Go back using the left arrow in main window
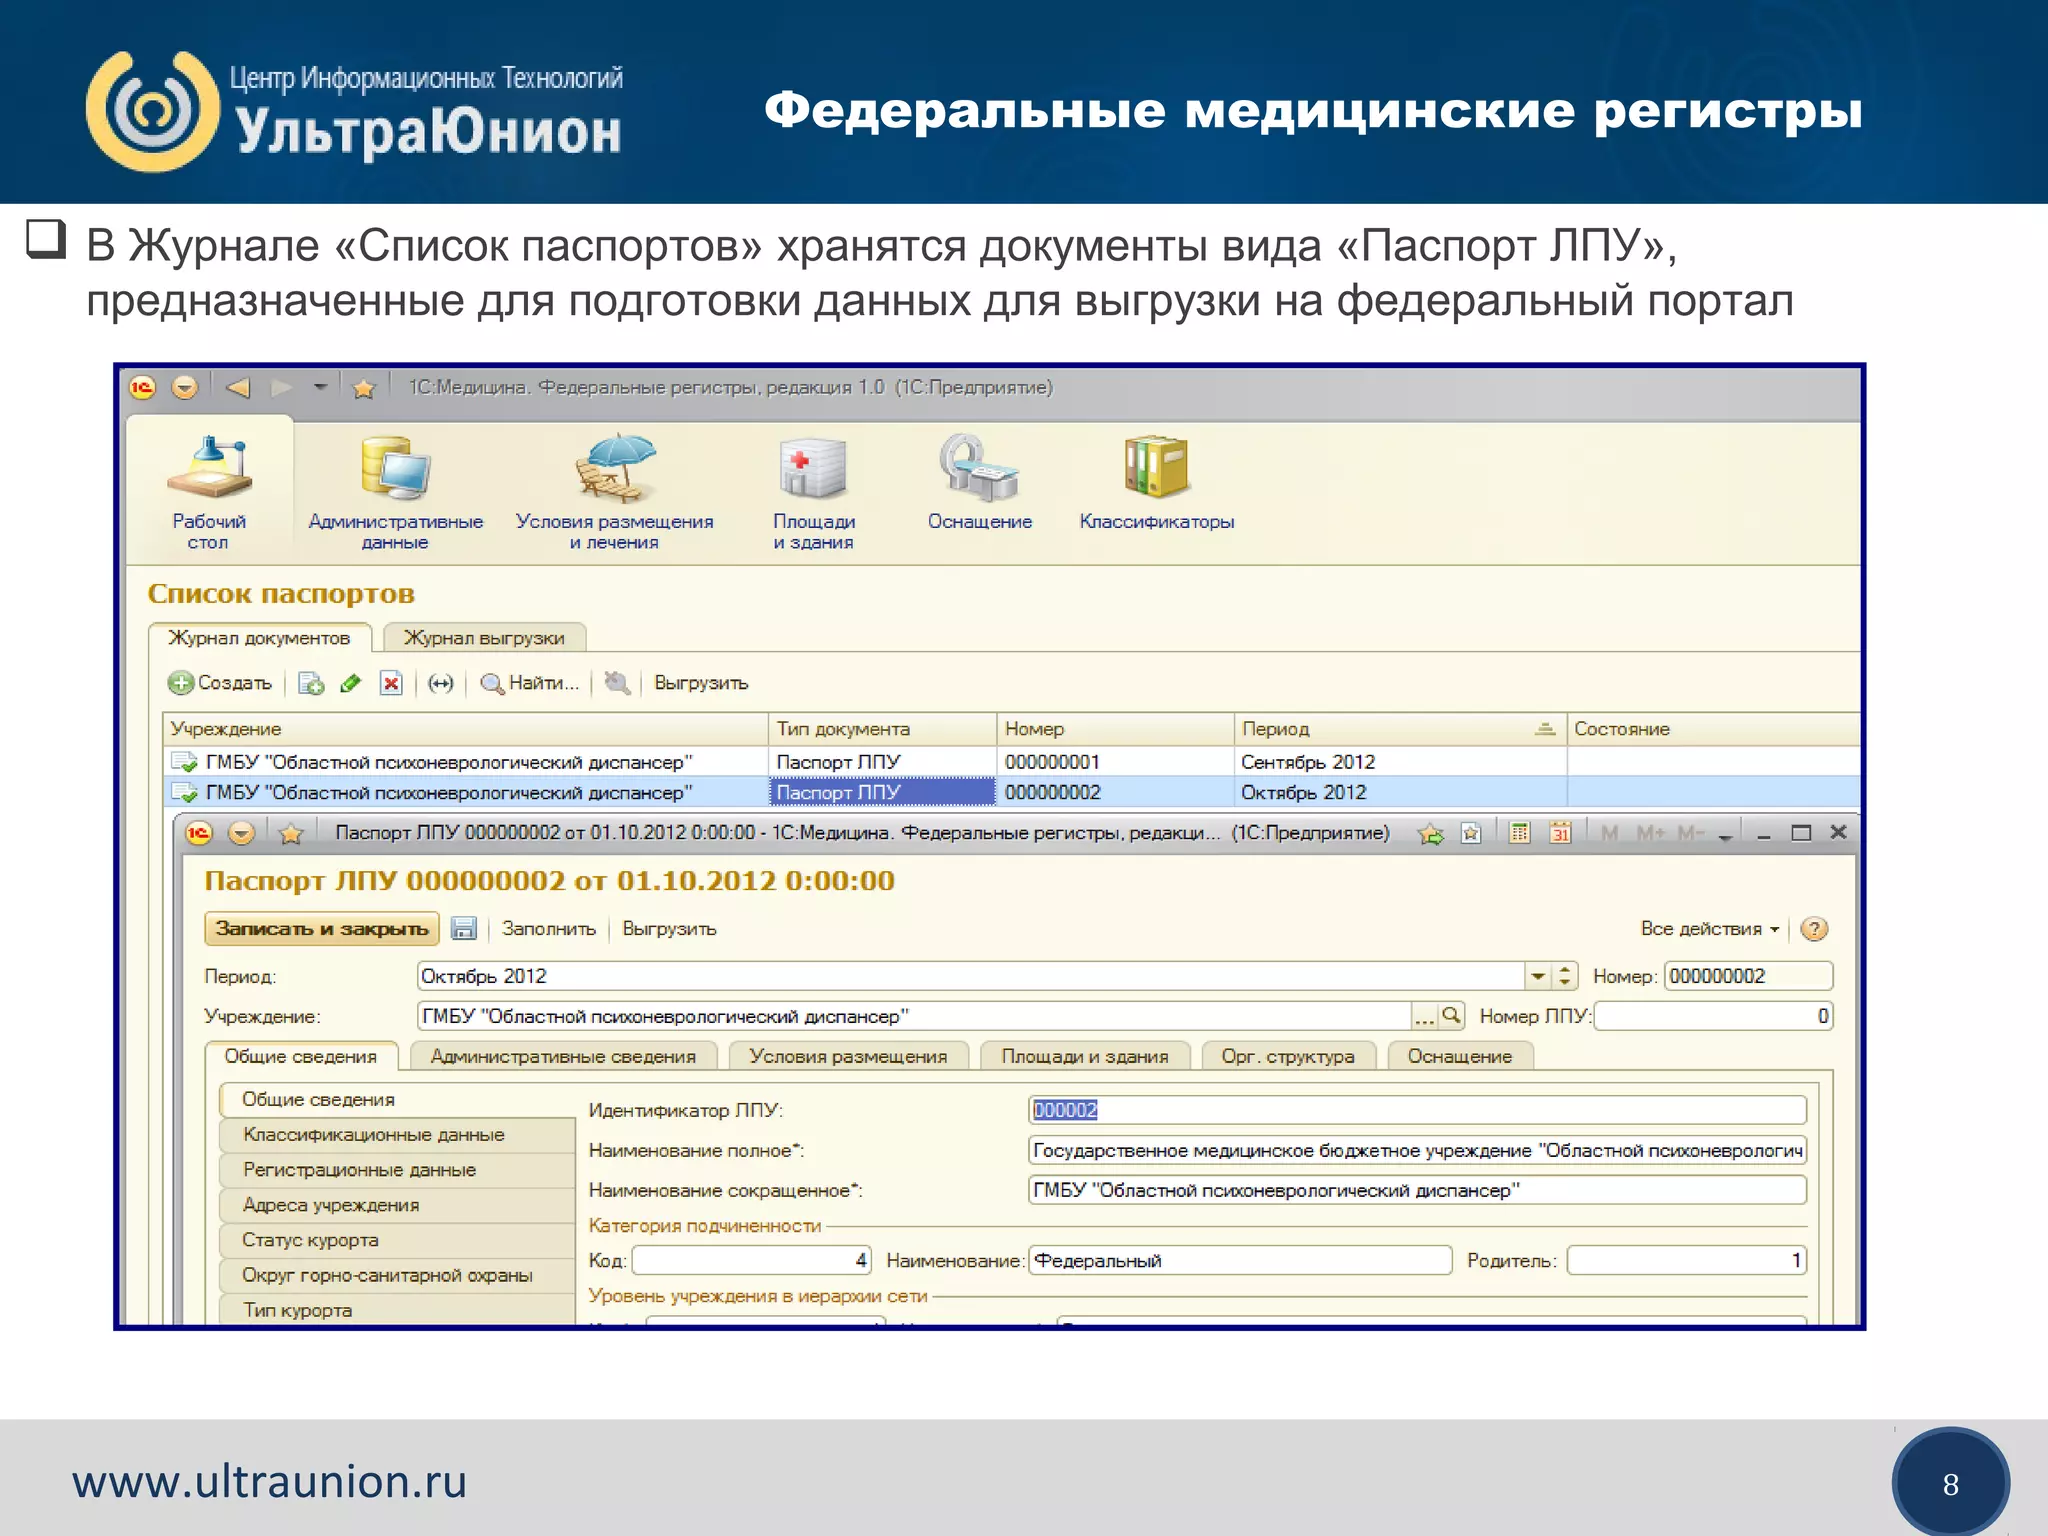Viewport: 2048px width, 1536px height. pos(238,387)
